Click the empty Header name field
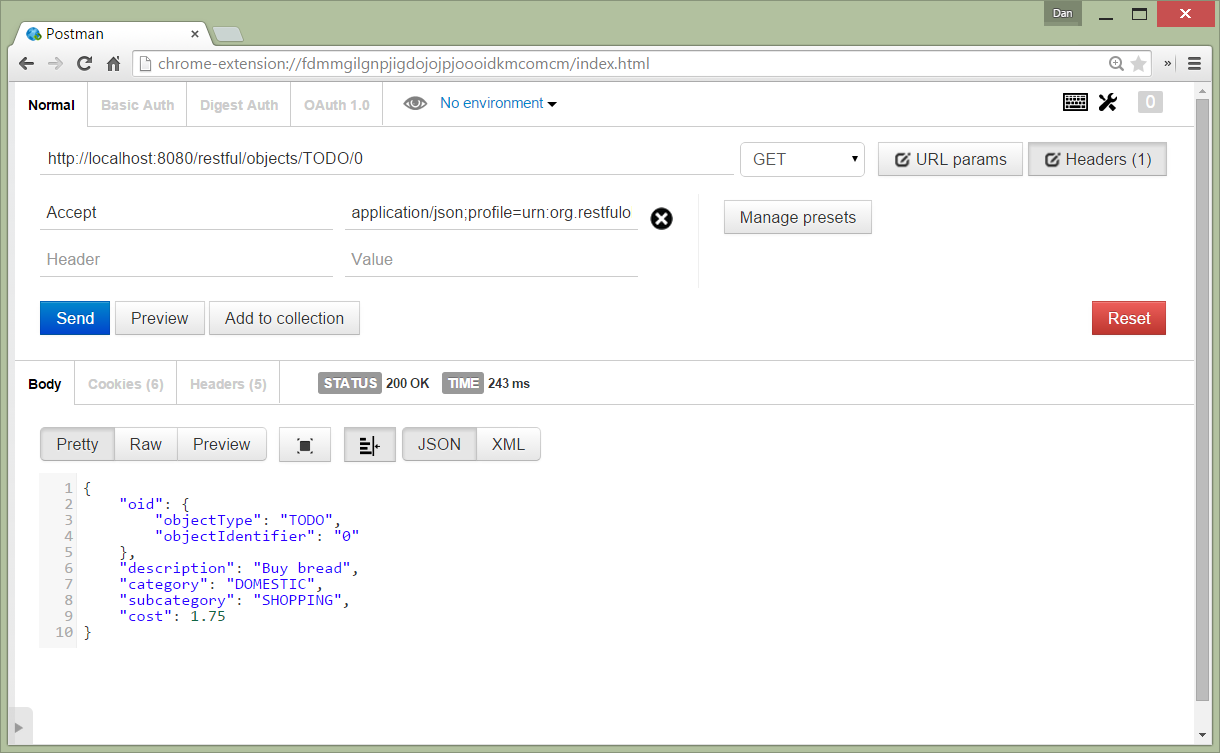The width and height of the screenshot is (1220, 753). tap(186, 259)
